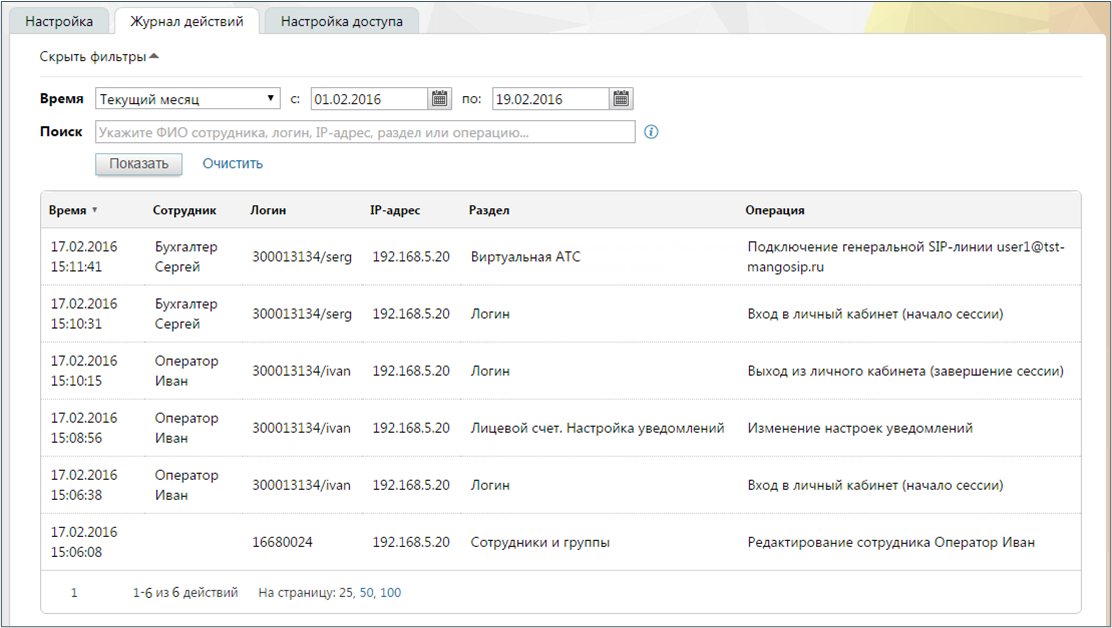Open the start date calendar picker
This screenshot has height=628, width=1112.
[x=440, y=99]
